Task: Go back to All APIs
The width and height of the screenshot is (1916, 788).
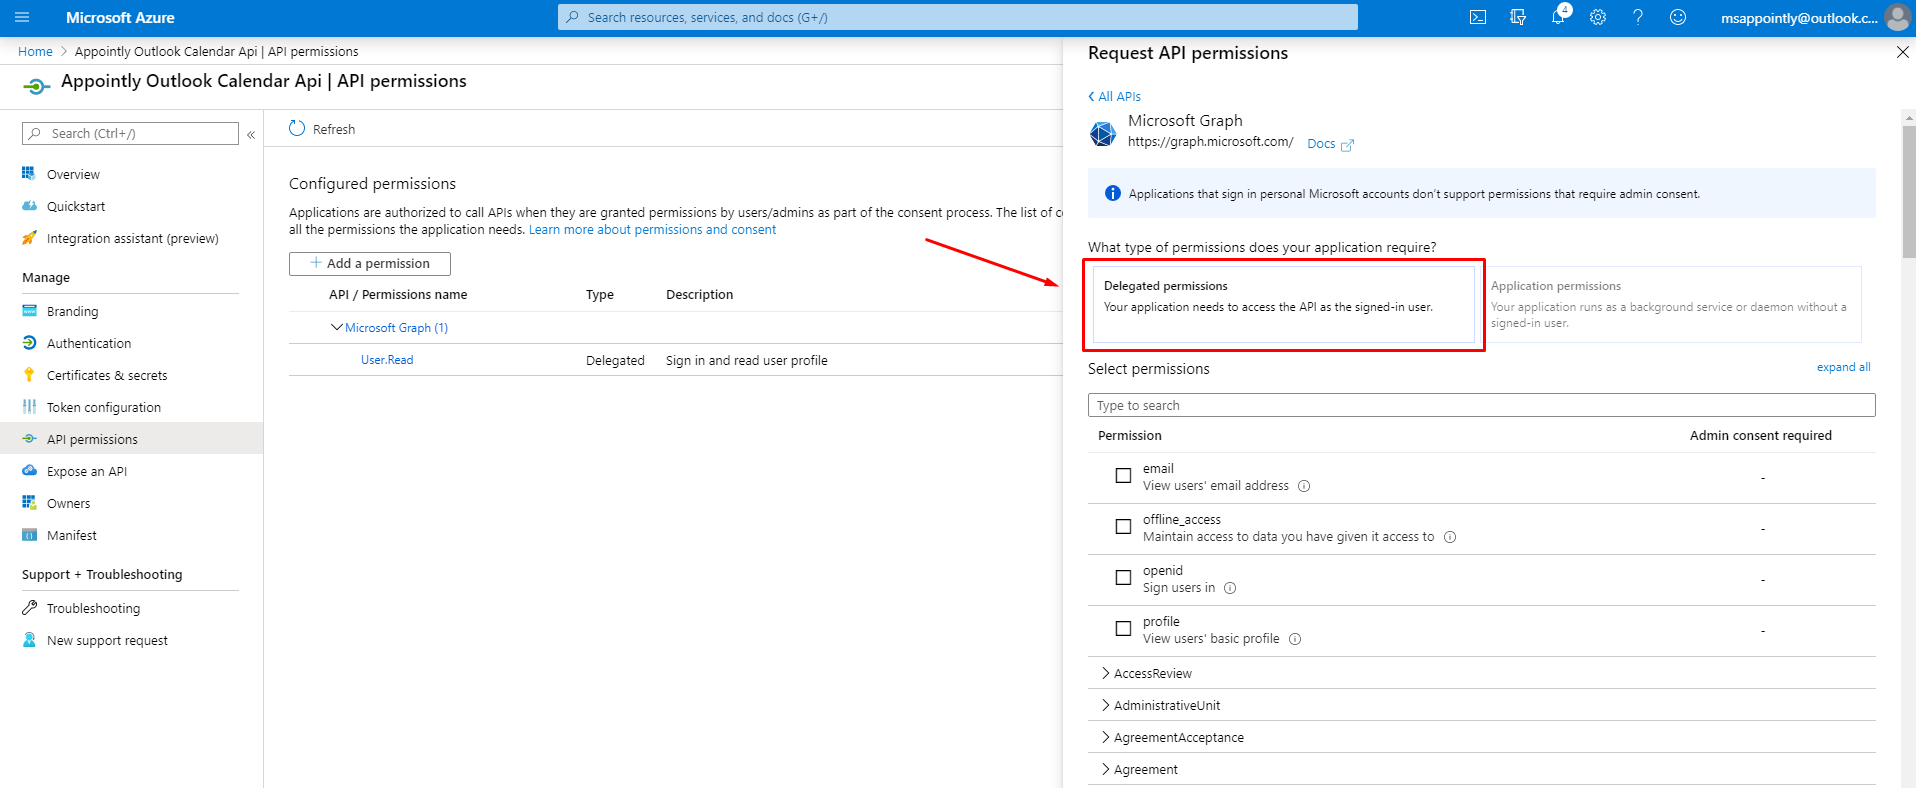Action: 1115,96
